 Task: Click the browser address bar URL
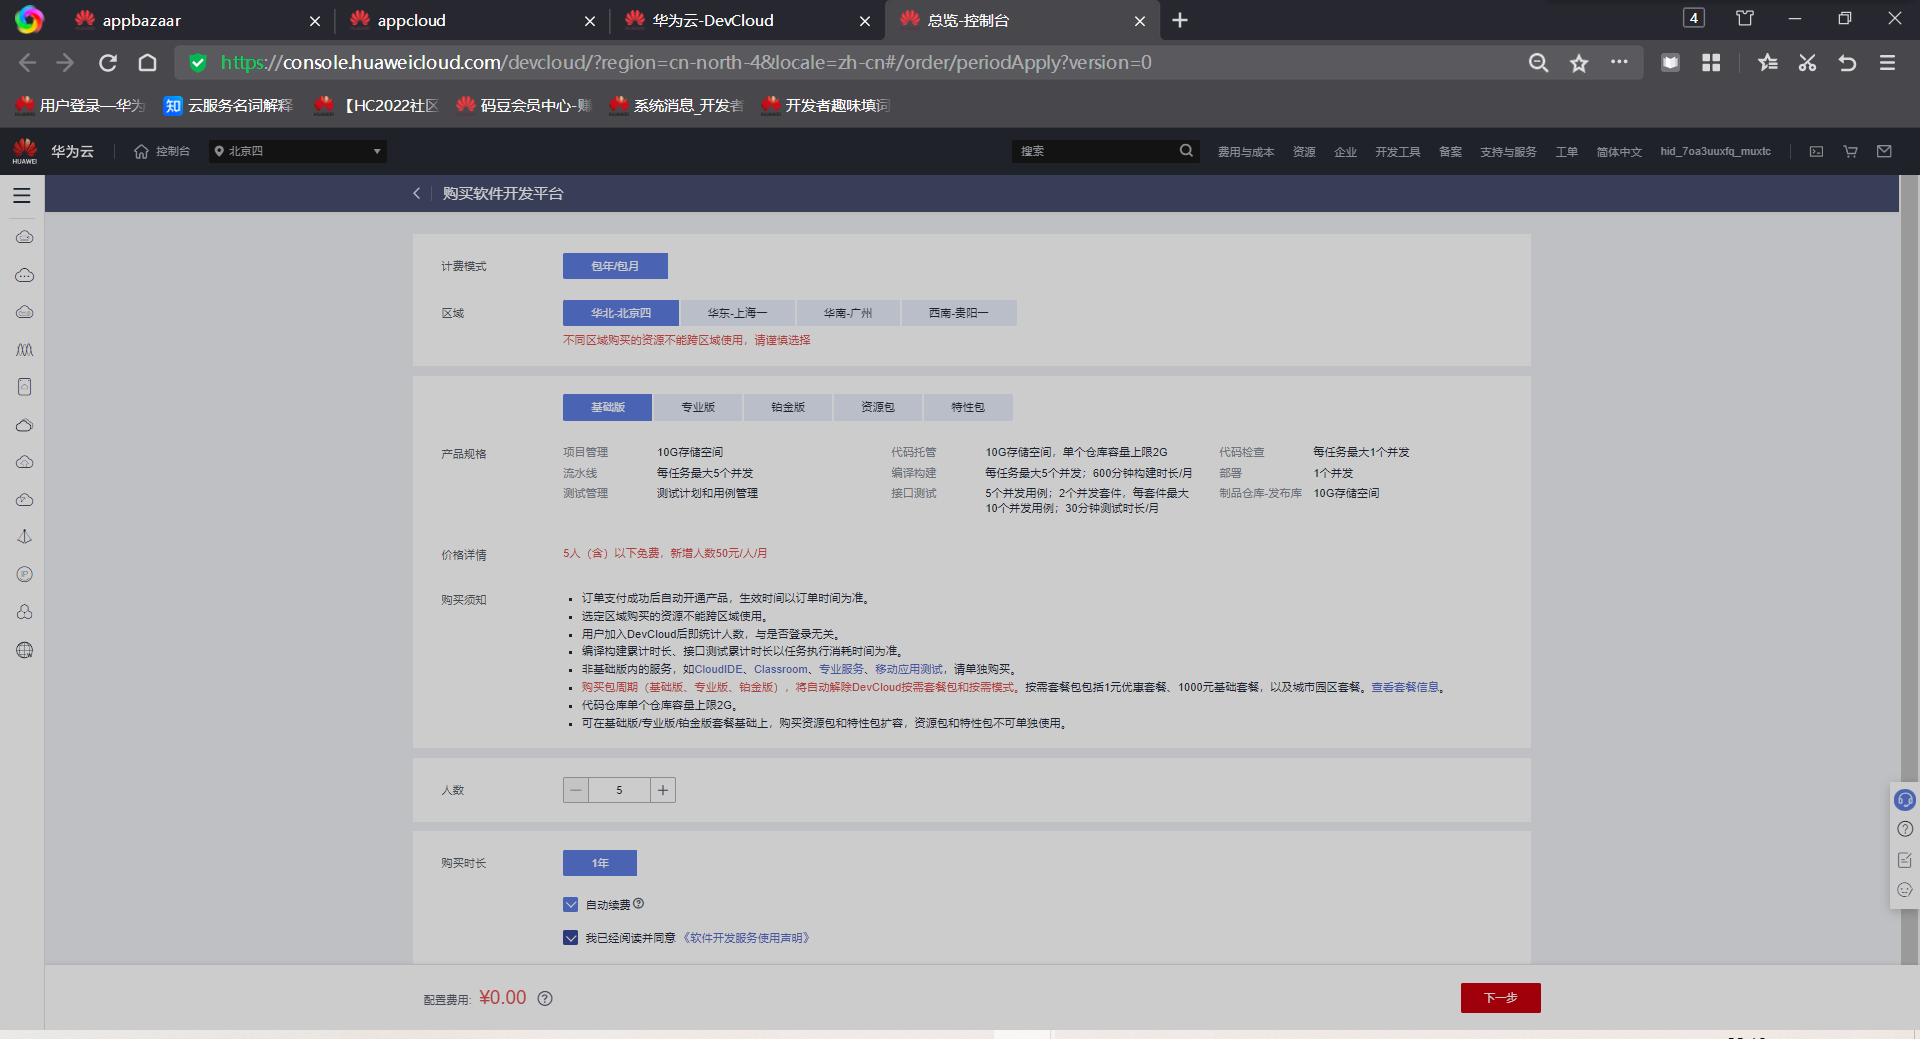pos(686,63)
